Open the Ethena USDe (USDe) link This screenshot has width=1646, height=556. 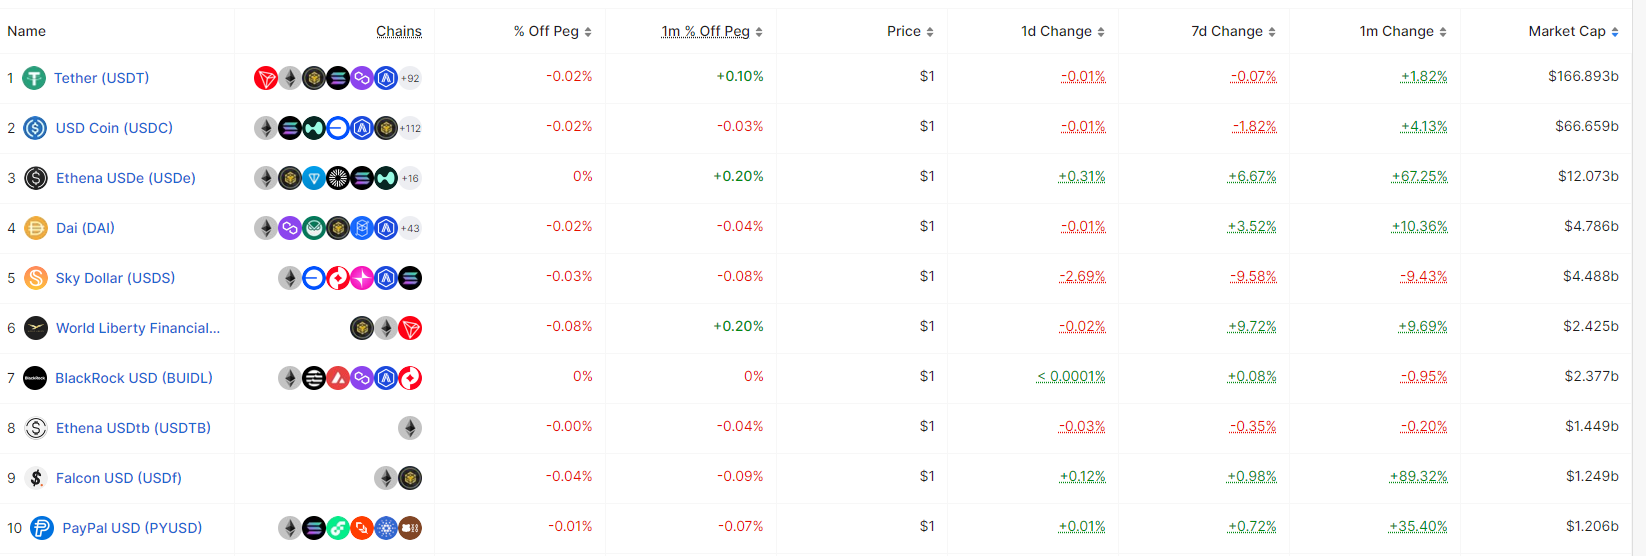click(x=126, y=178)
